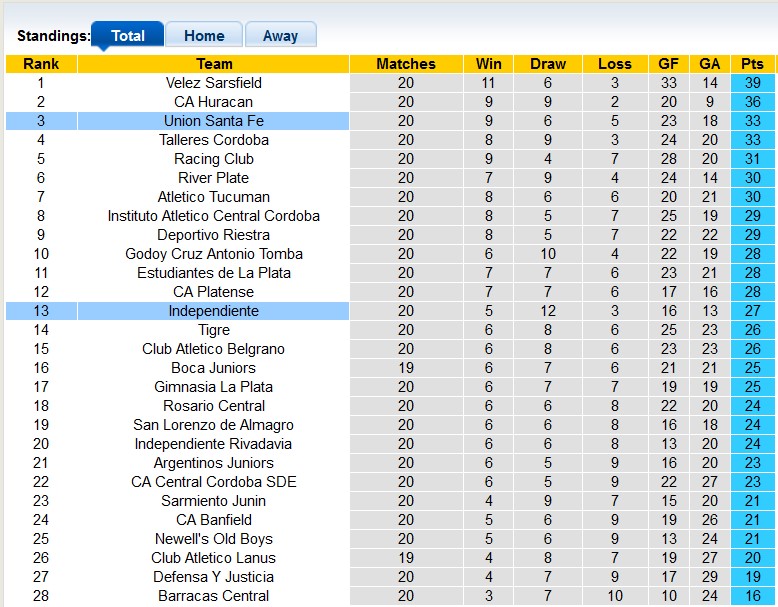
Task: Open Barracas Central team link
Action: 213,596
